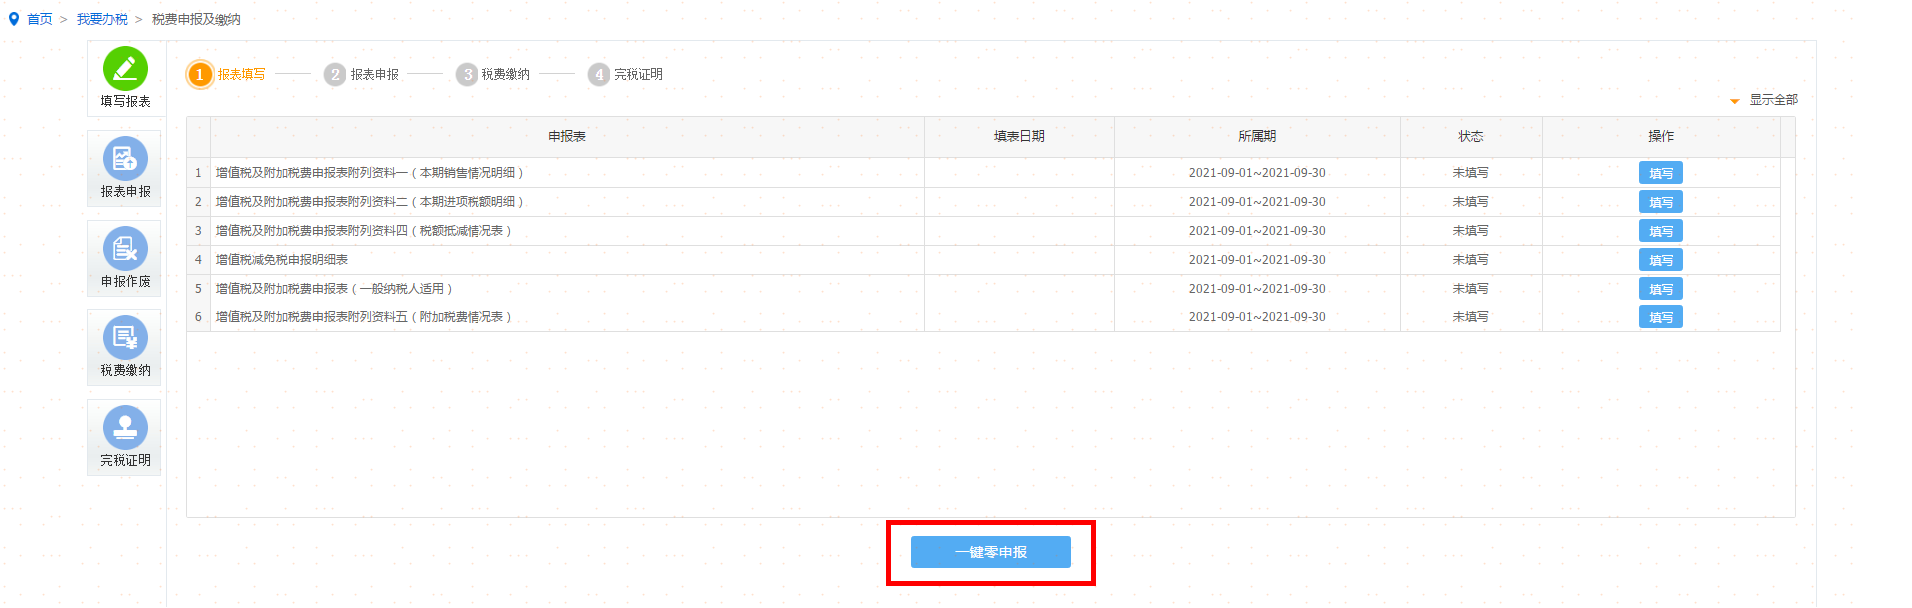Expand the 显示全部 dropdown arrow
The image size is (1912, 608).
tap(1735, 101)
